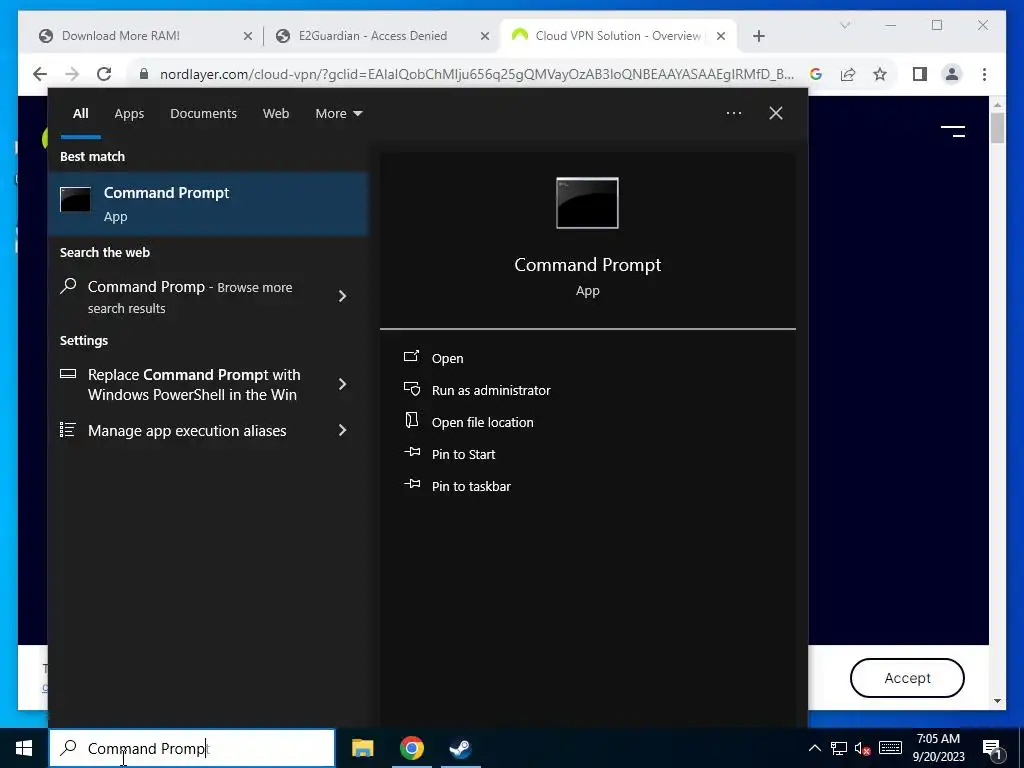The width and height of the screenshot is (1024, 768).
Task: Open Replace Command Prompt with PowerShell setting
Action: (193, 384)
